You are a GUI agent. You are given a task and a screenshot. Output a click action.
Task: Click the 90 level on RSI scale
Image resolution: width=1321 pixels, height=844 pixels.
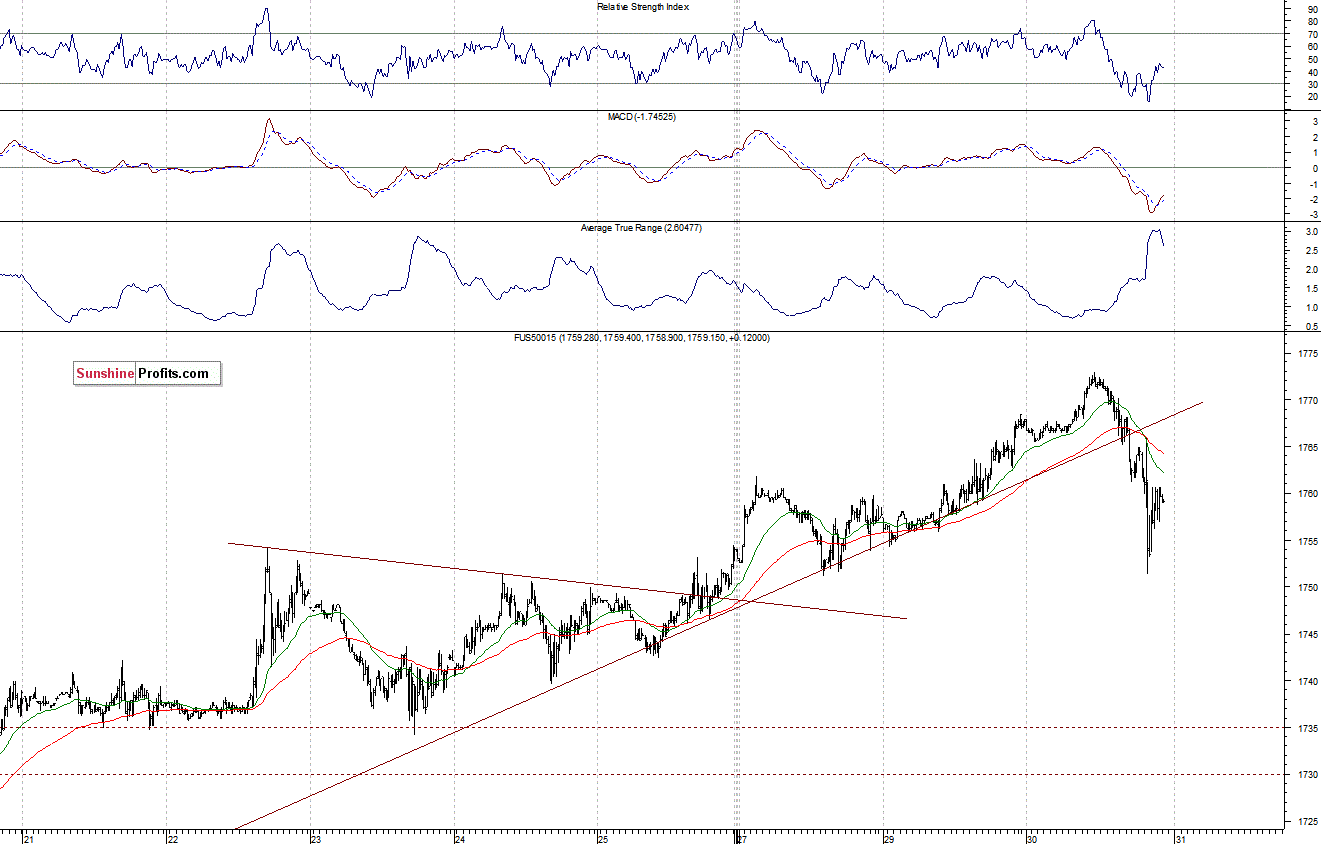[1312, 8]
